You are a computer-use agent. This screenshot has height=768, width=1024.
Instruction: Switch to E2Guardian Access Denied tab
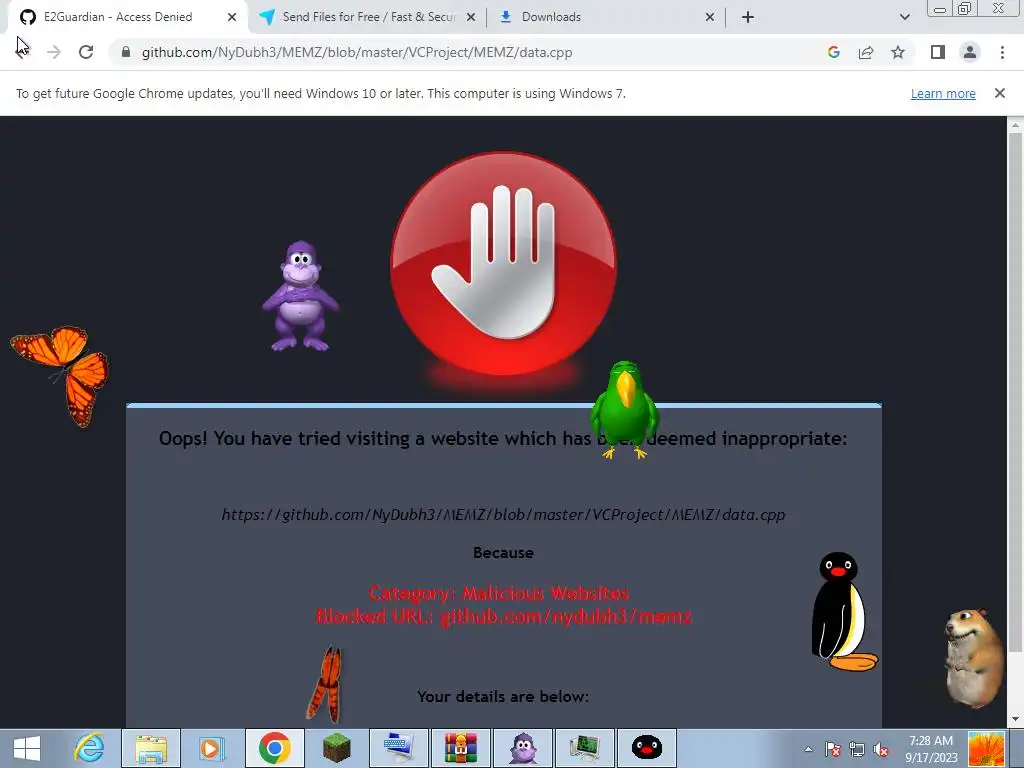click(x=118, y=17)
